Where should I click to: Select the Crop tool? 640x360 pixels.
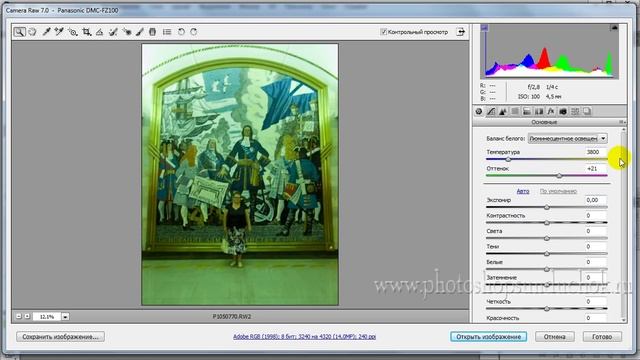pos(87,32)
